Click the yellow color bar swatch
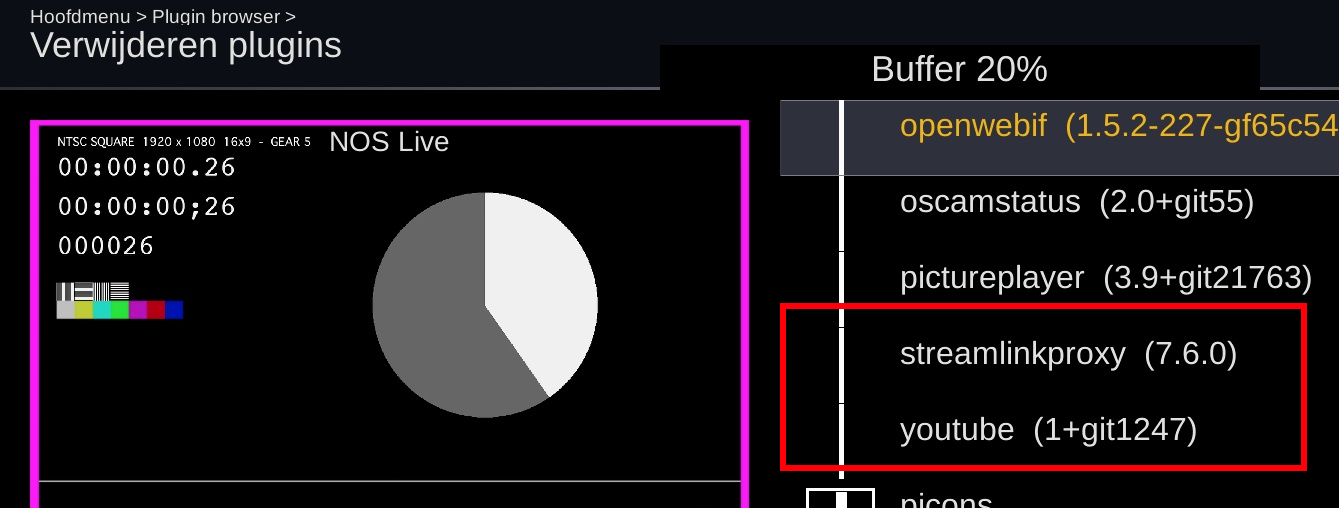Screen dimensions: 1339x508 coord(84,310)
